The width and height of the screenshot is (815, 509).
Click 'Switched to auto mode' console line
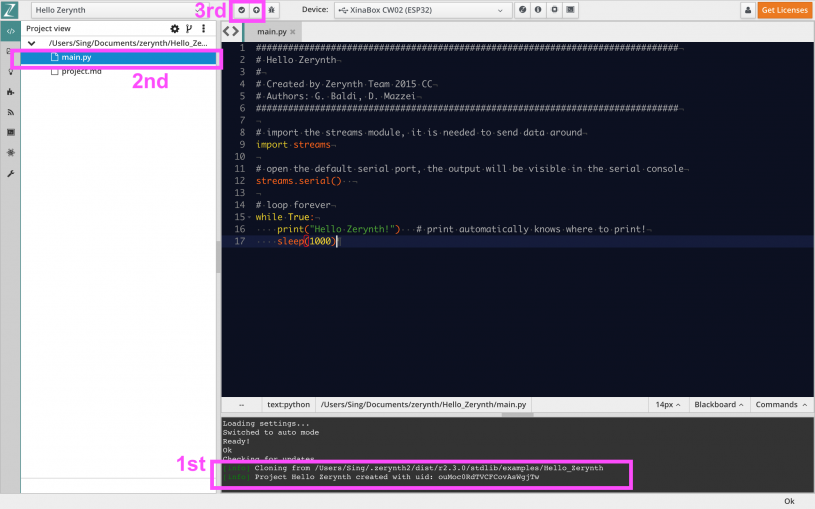[271, 433]
